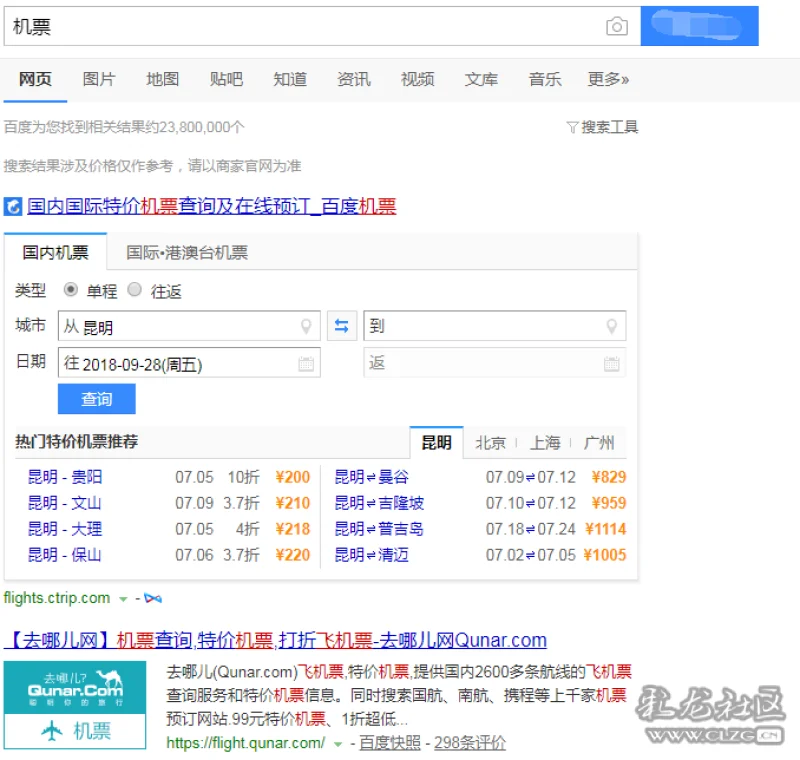Open the 文库 tab
This screenshot has height=760, width=800.
click(x=481, y=79)
